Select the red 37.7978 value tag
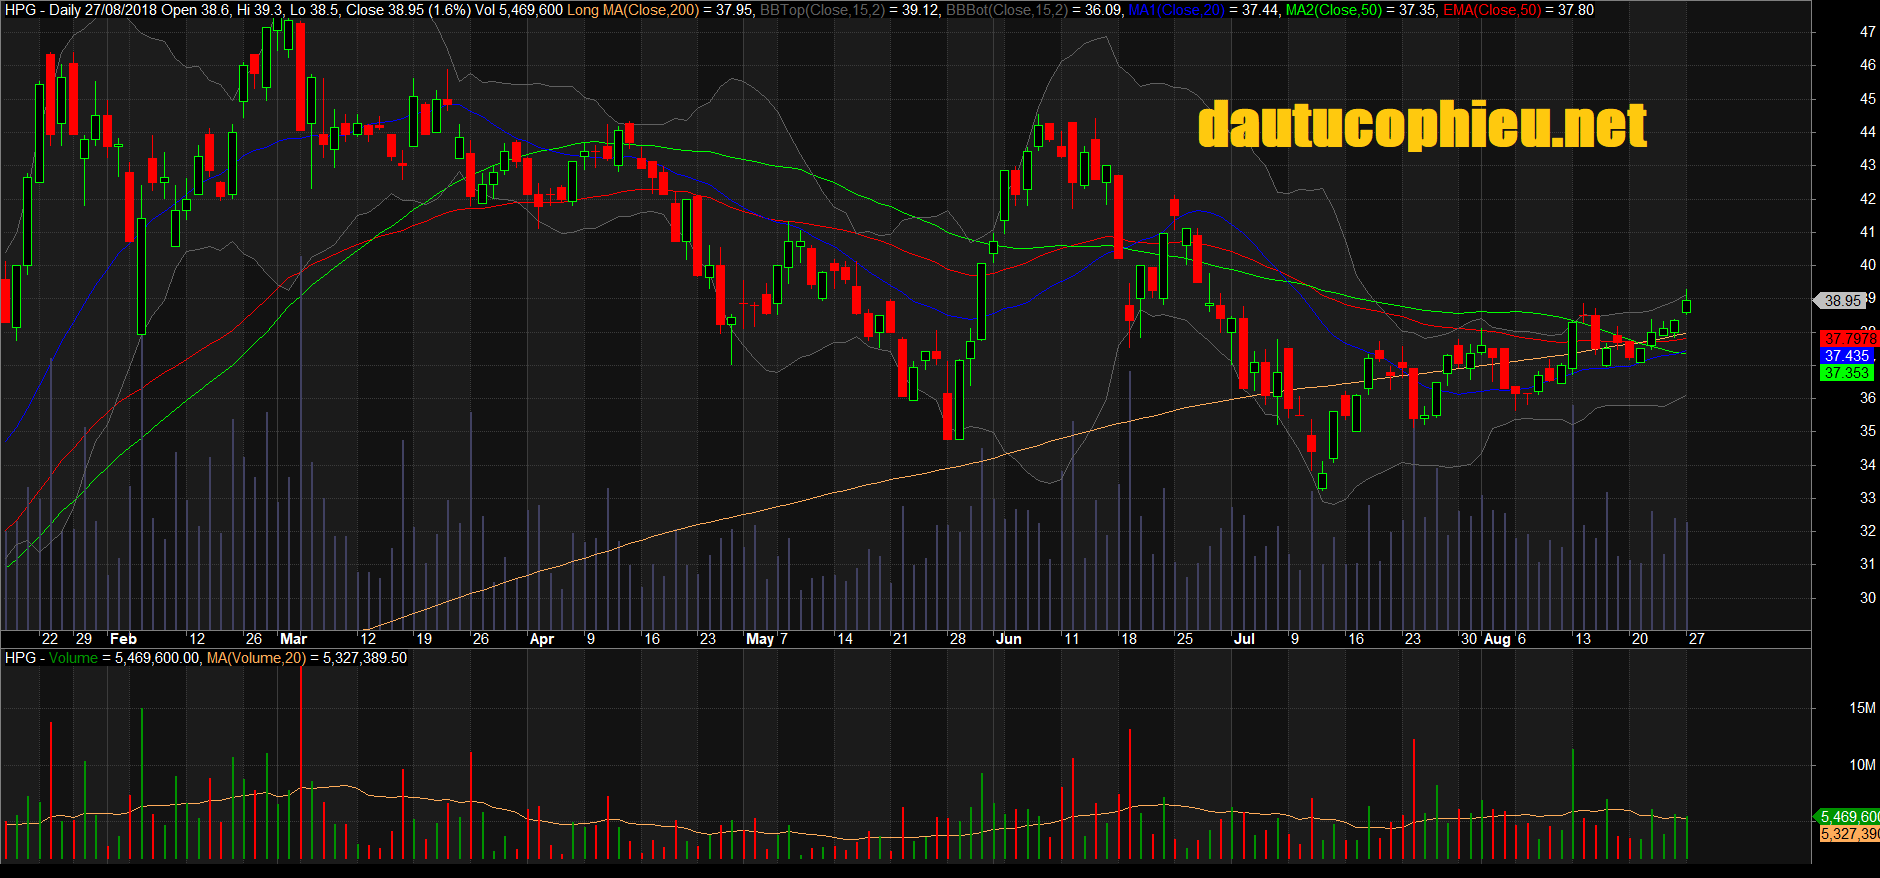This screenshot has height=878, width=1880. 1848,339
